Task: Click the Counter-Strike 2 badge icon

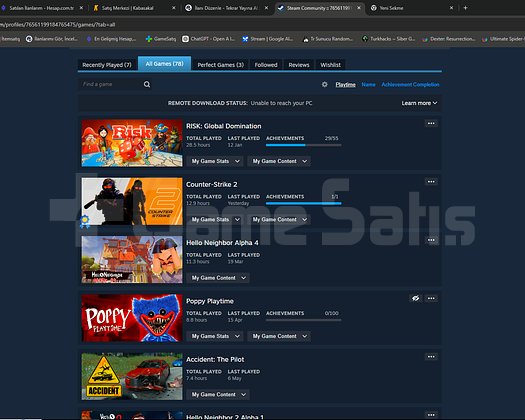Action: 85,220
